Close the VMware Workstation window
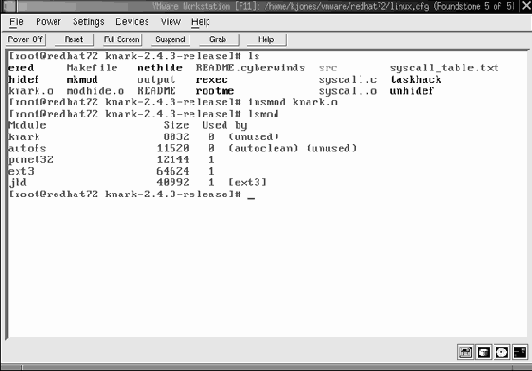 pyautogui.click(x=526, y=6)
